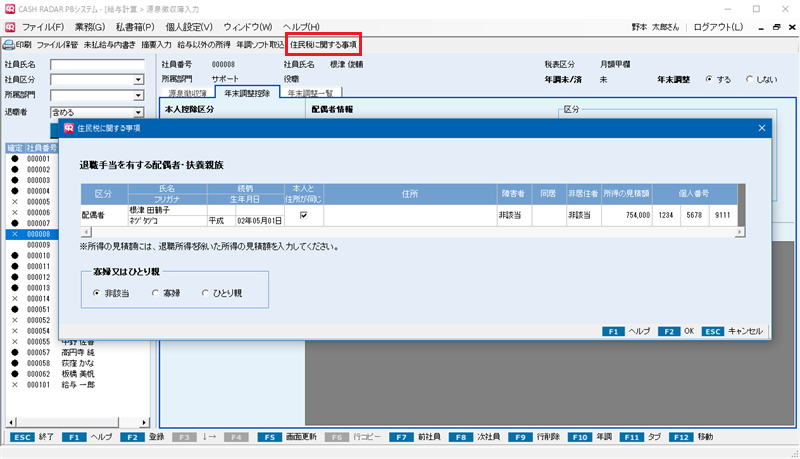This screenshot has height=459, width=800.
Task: Click 給与以外の所得 in the toolbar
Action: coord(204,45)
